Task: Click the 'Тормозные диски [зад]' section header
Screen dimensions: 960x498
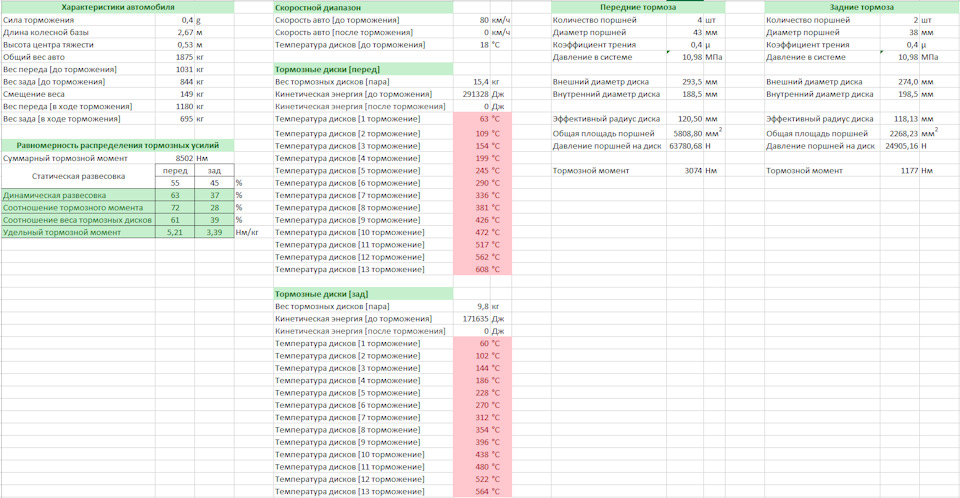Action: (363, 294)
